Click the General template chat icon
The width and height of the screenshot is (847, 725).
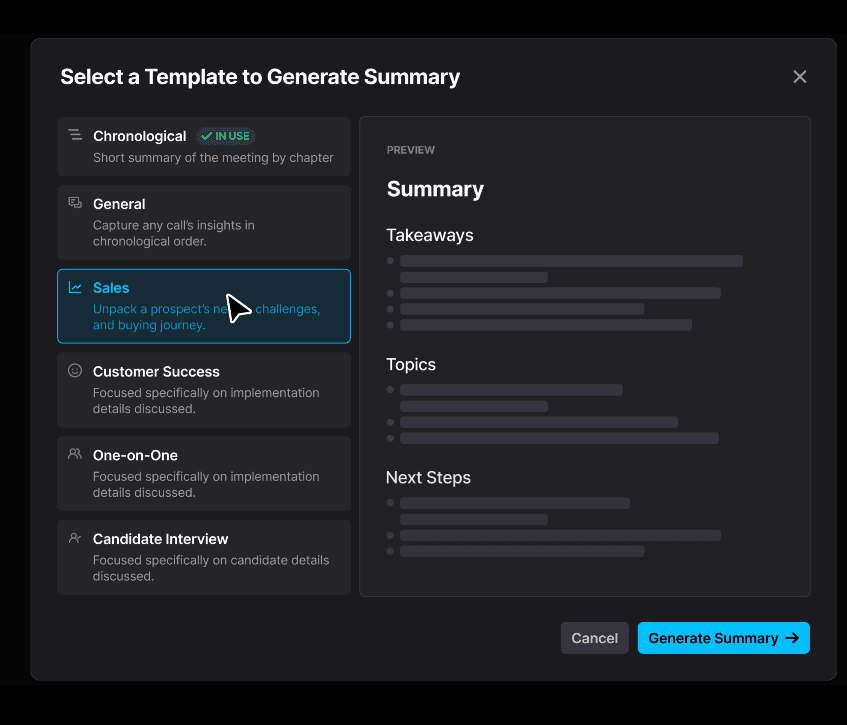(75, 203)
